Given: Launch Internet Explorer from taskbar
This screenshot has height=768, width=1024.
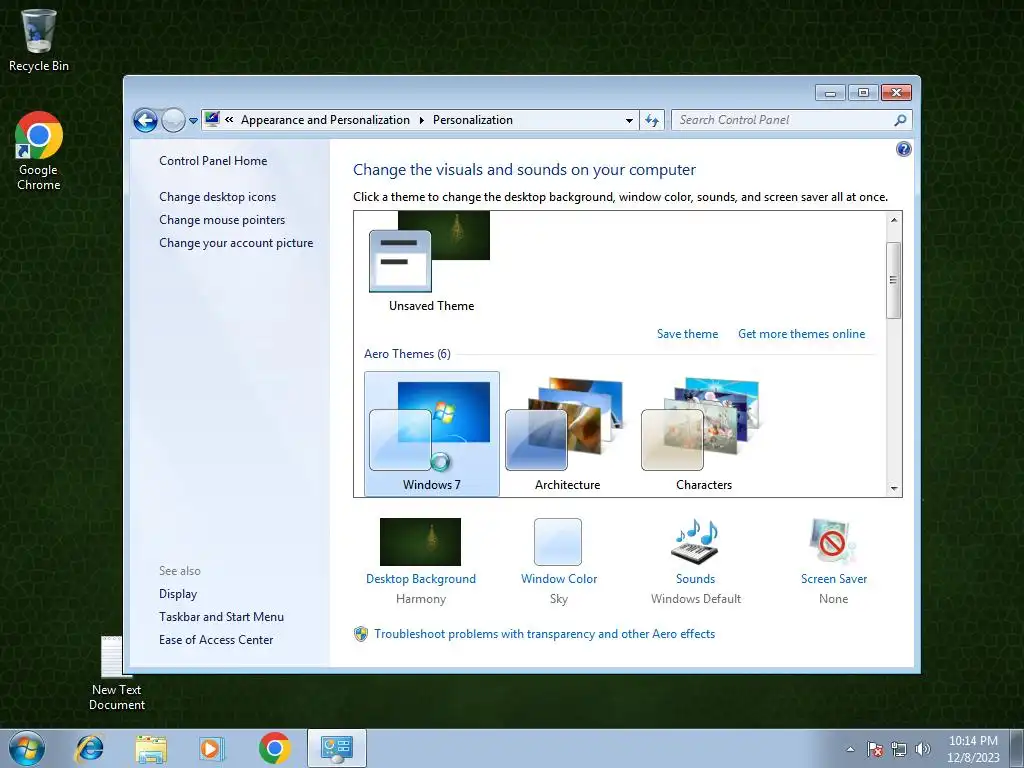Looking at the screenshot, I should click(x=89, y=748).
